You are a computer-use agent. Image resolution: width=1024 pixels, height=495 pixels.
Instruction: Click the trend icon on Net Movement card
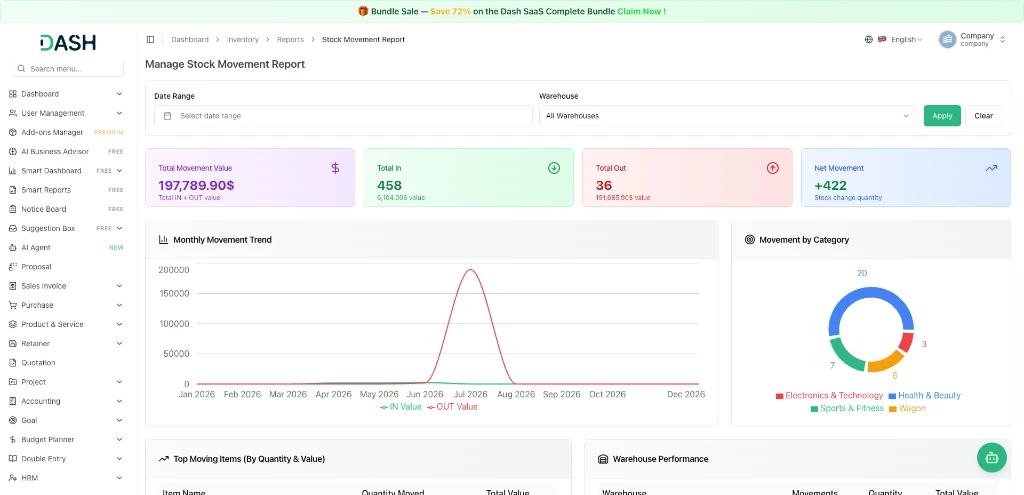991,168
